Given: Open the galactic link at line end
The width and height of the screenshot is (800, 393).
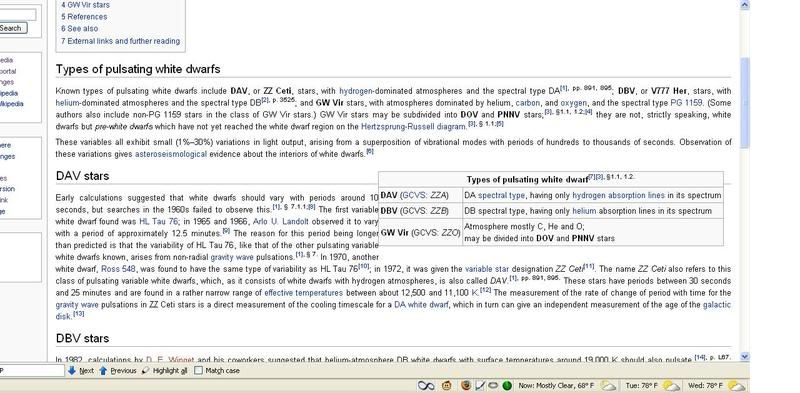Looking at the screenshot, I should click(x=717, y=305).
